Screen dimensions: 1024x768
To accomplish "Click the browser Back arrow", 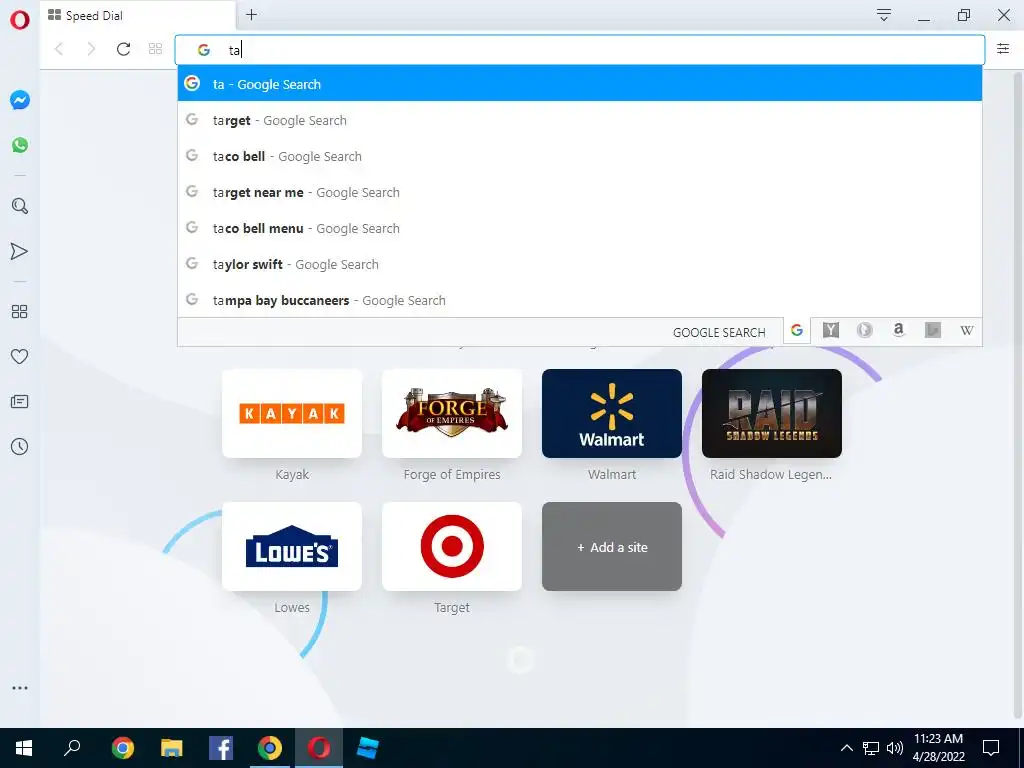I will point(59,49).
